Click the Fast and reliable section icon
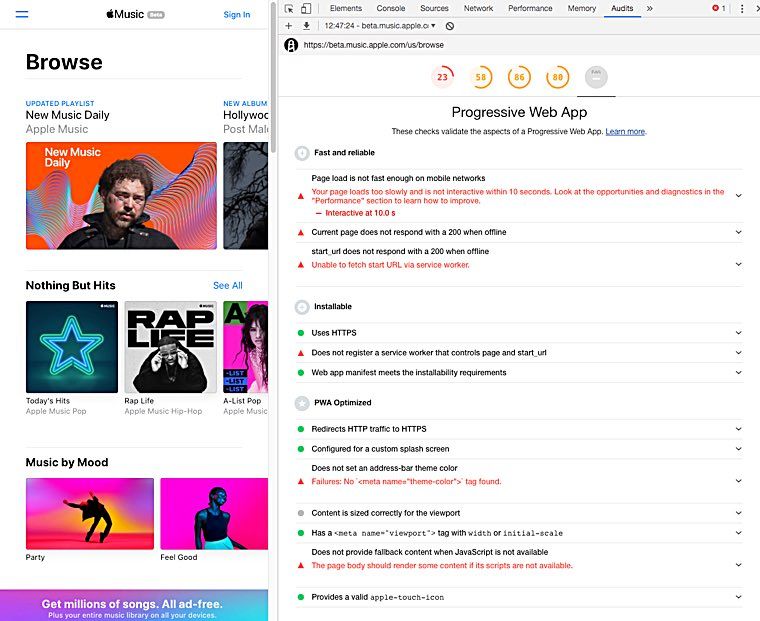 pyautogui.click(x=301, y=153)
